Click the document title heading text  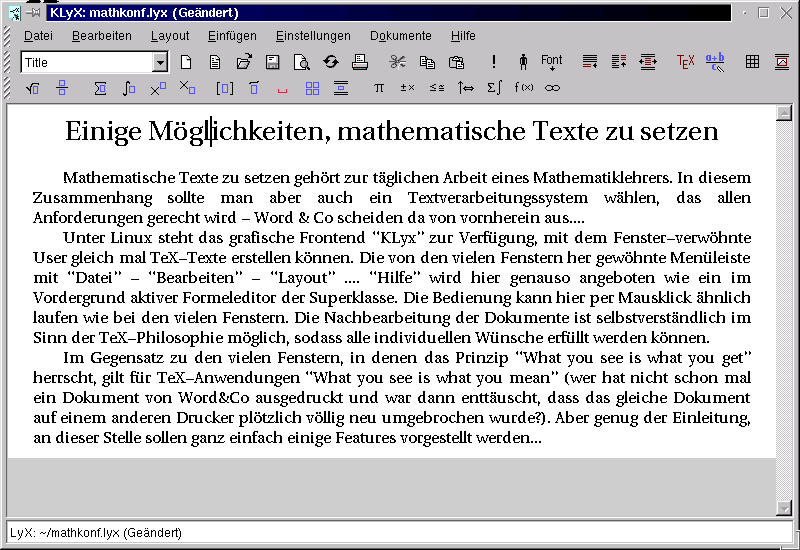[391, 131]
